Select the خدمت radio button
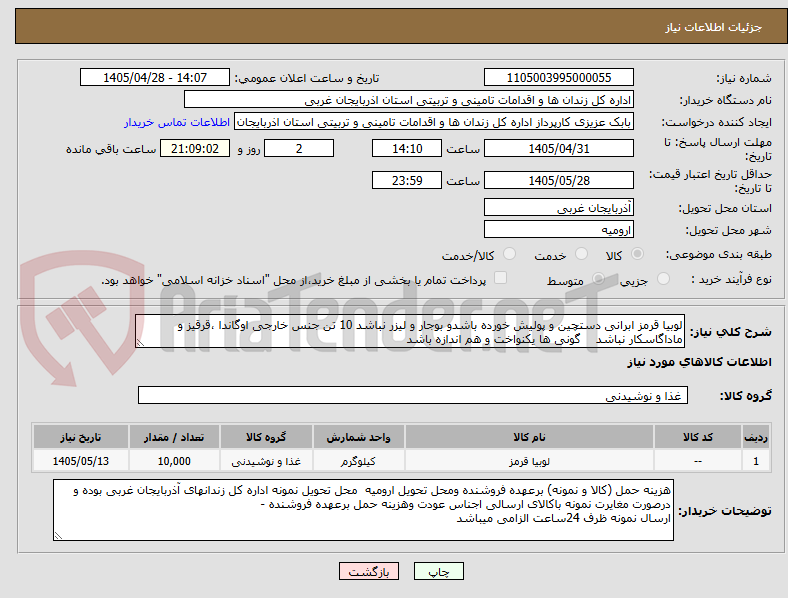 pos(581,254)
